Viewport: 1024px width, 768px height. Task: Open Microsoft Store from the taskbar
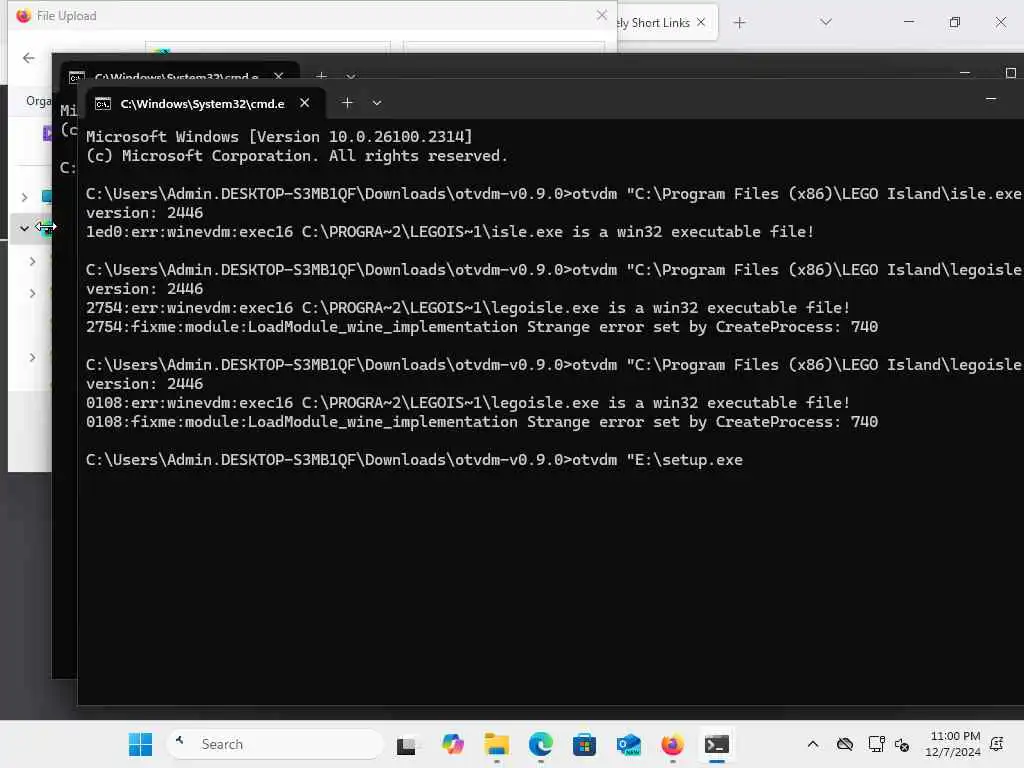point(584,744)
